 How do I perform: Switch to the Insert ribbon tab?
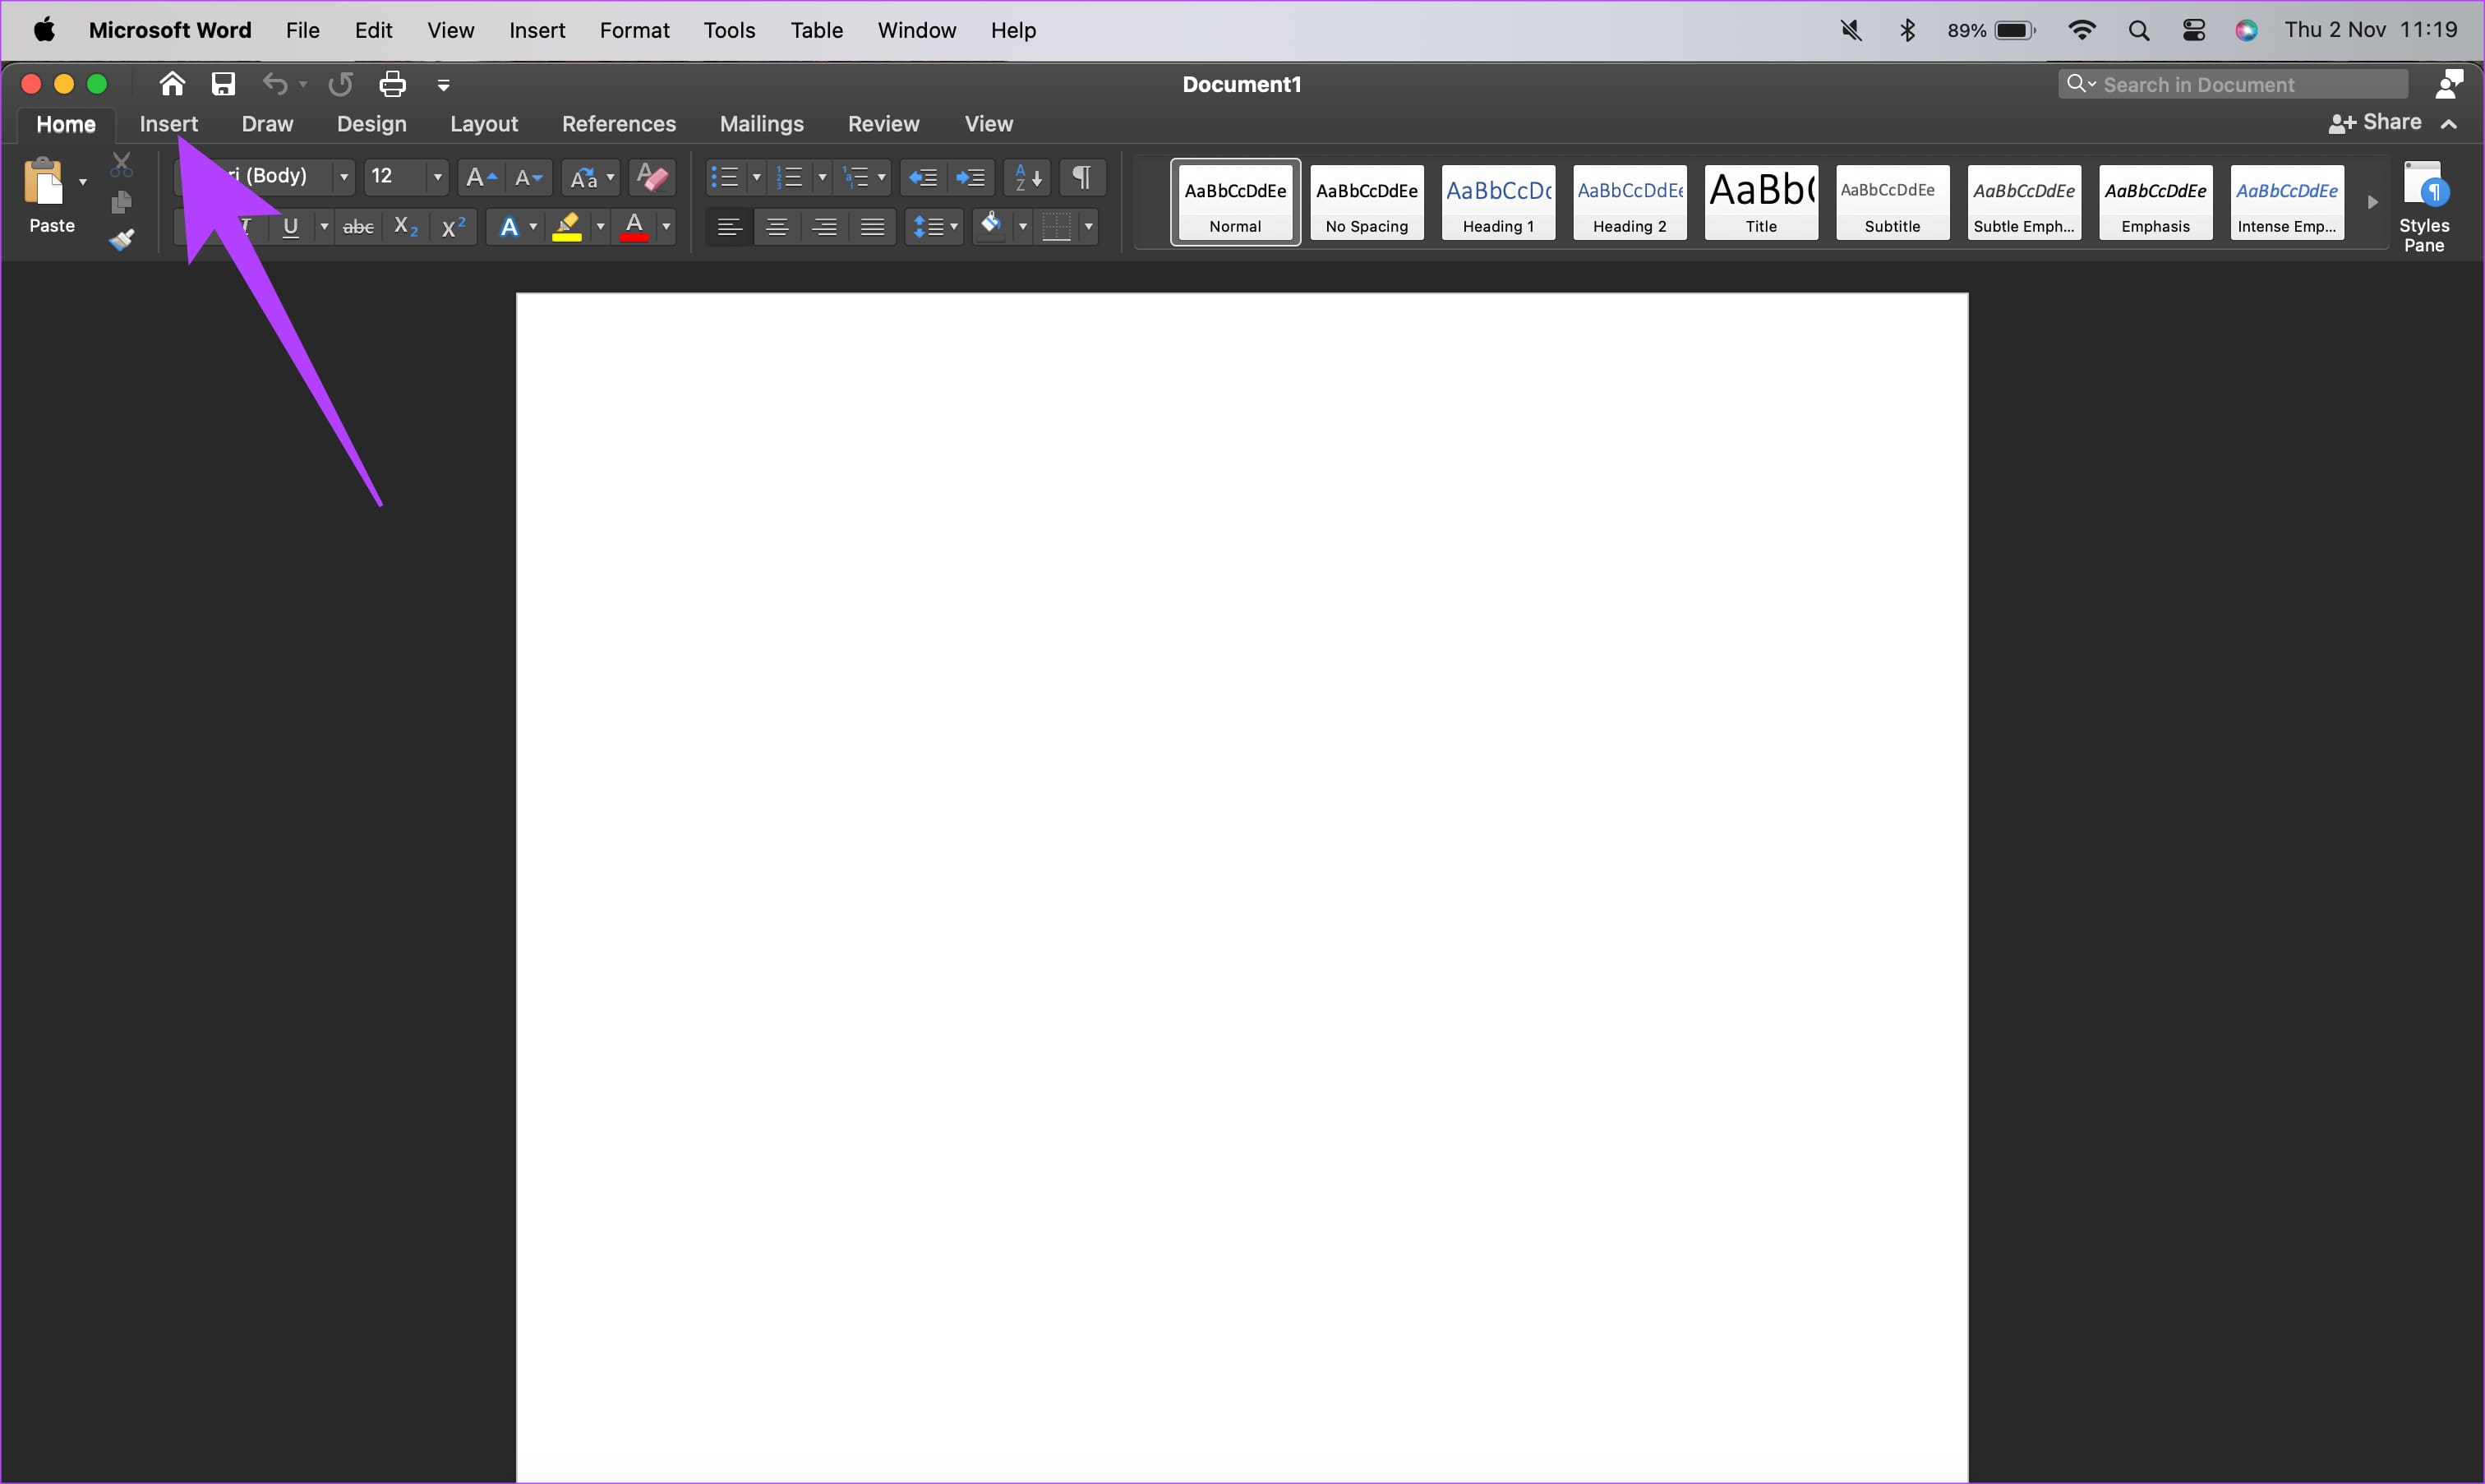click(169, 124)
